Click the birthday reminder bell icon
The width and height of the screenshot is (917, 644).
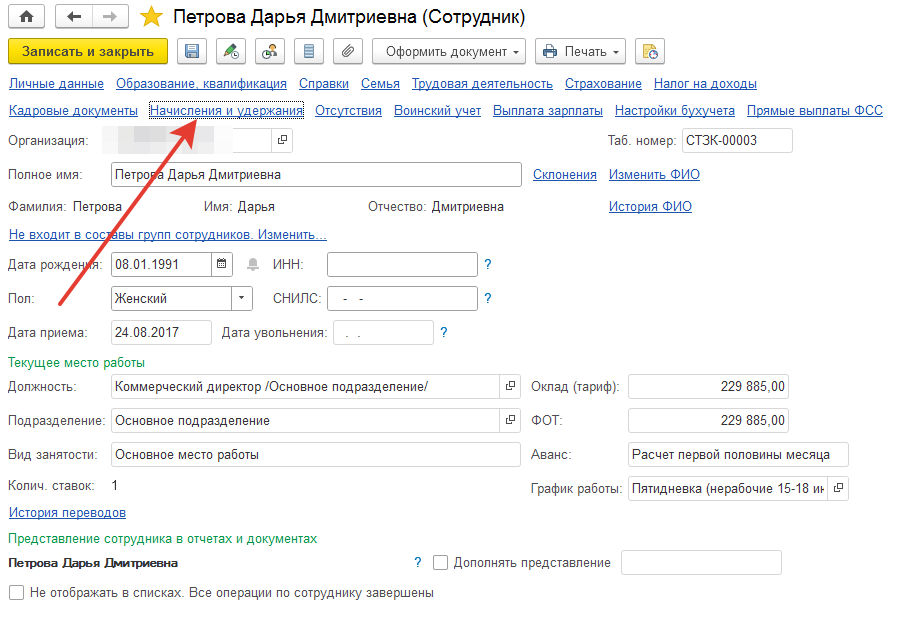click(253, 264)
